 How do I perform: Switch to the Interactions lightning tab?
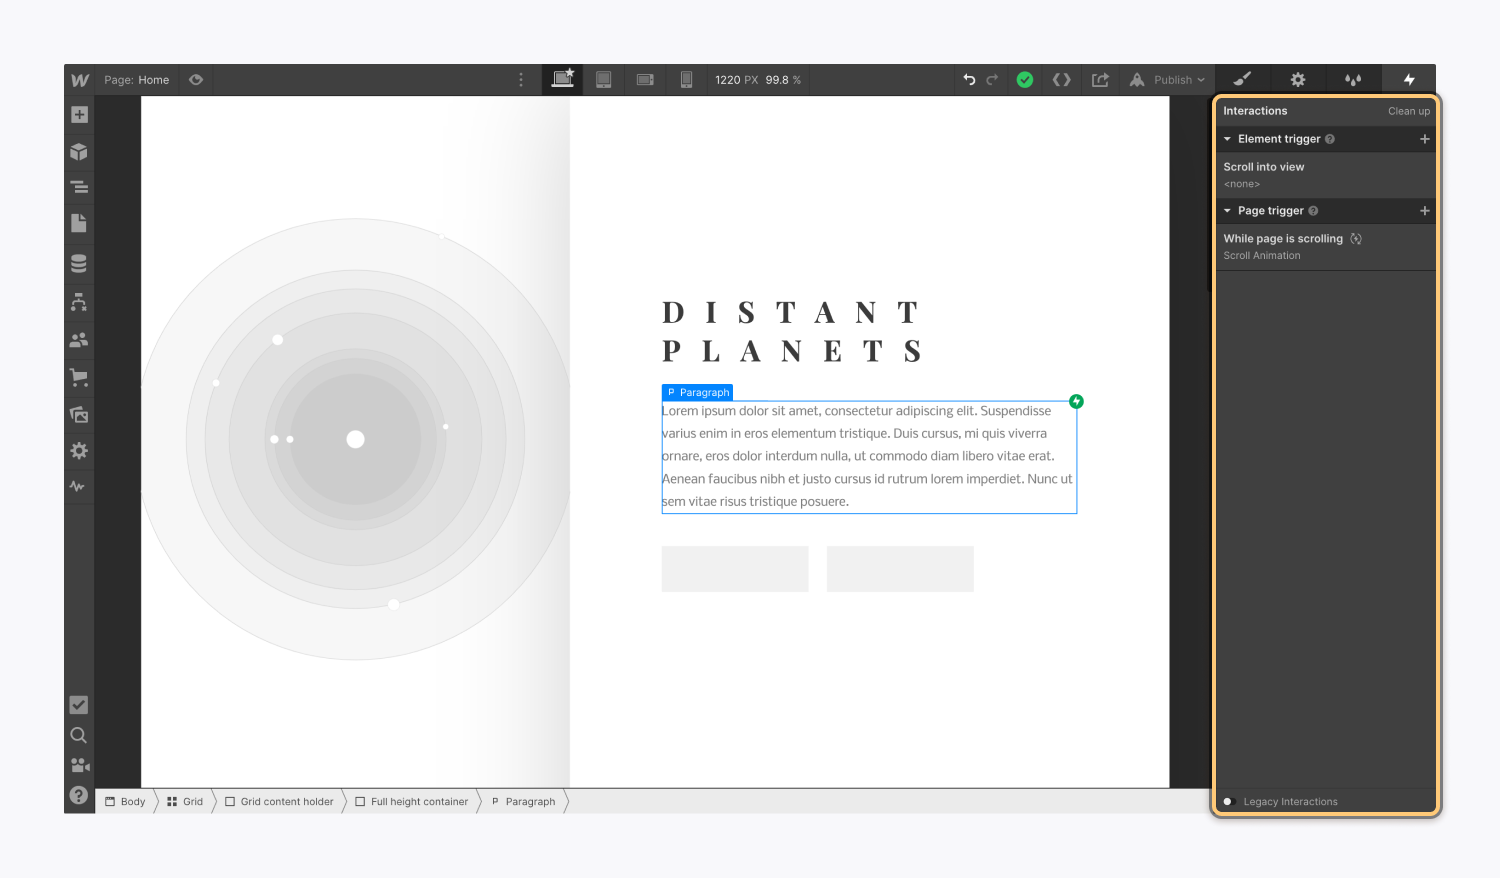tap(1409, 80)
